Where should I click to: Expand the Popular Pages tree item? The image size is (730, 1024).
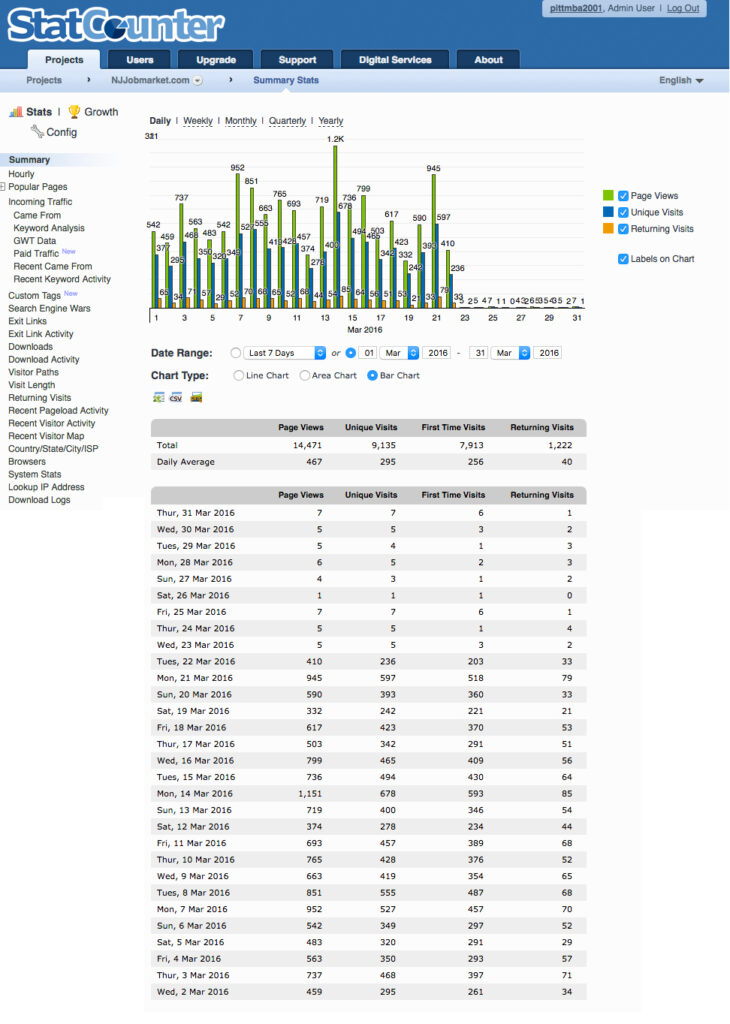pos(4,187)
